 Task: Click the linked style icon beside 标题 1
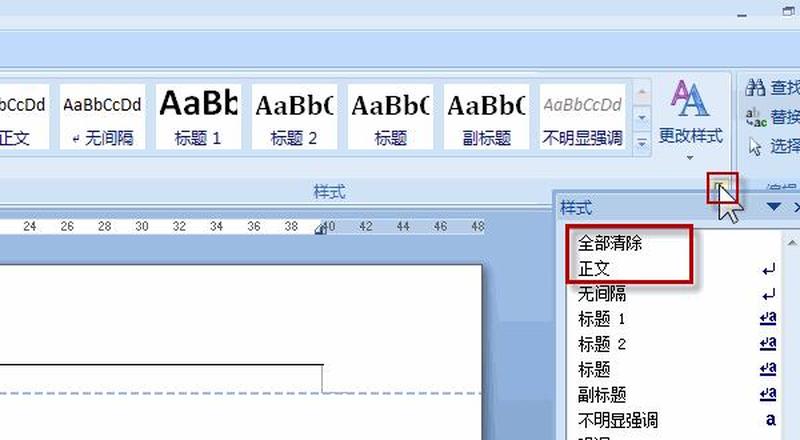coord(768,318)
